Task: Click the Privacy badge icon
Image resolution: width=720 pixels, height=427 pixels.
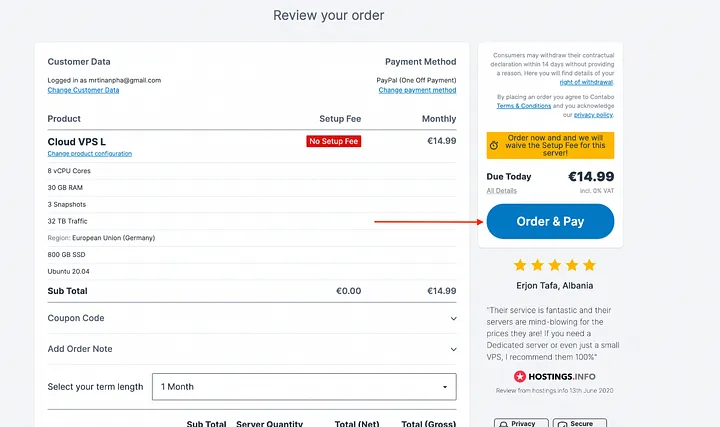Action: coord(504,424)
